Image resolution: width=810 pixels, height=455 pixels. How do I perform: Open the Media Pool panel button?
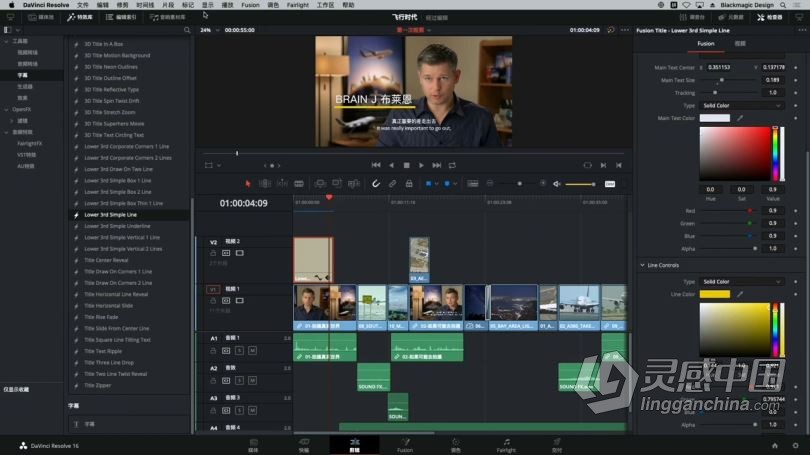(40, 17)
